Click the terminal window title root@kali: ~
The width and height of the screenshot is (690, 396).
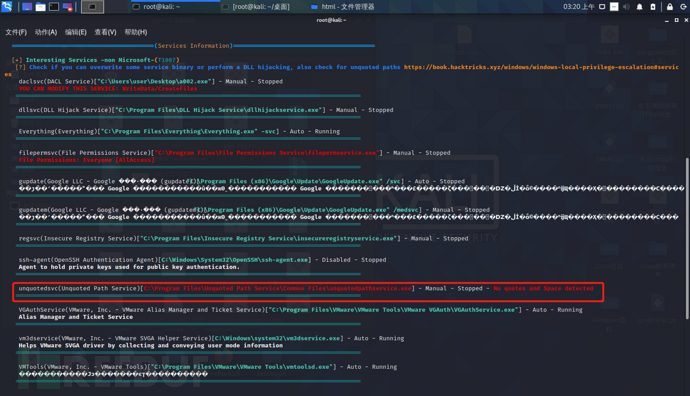point(331,20)
